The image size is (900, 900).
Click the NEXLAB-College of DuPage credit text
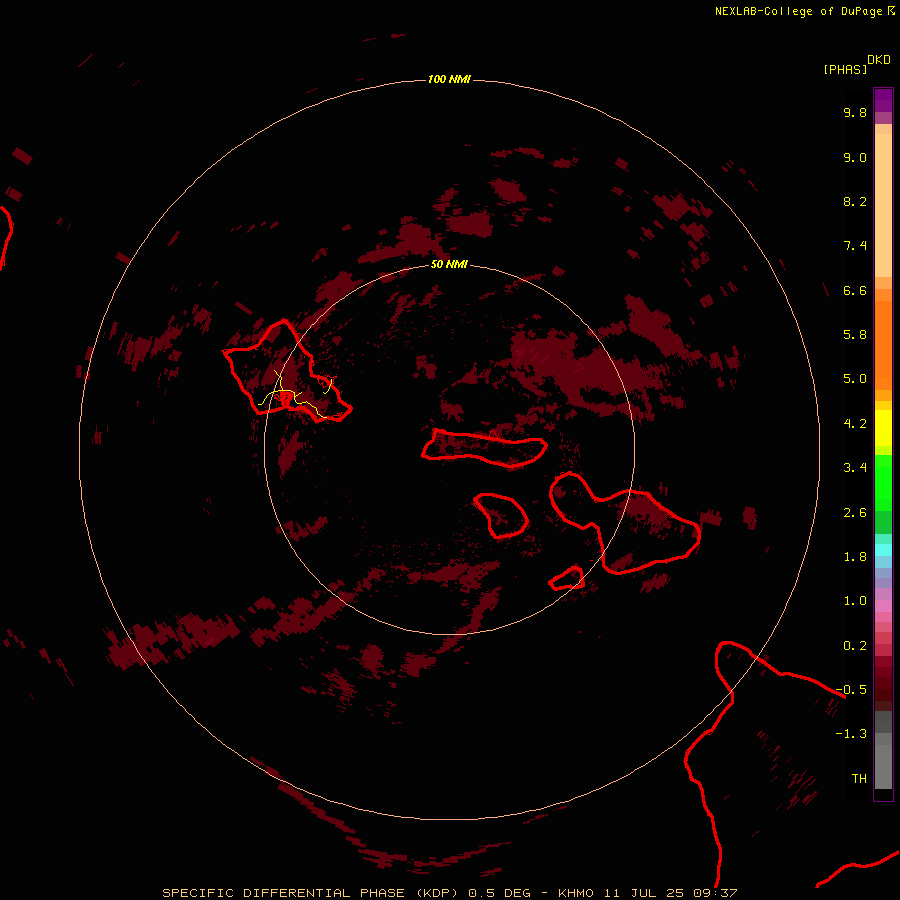click(x=799, y=11)
